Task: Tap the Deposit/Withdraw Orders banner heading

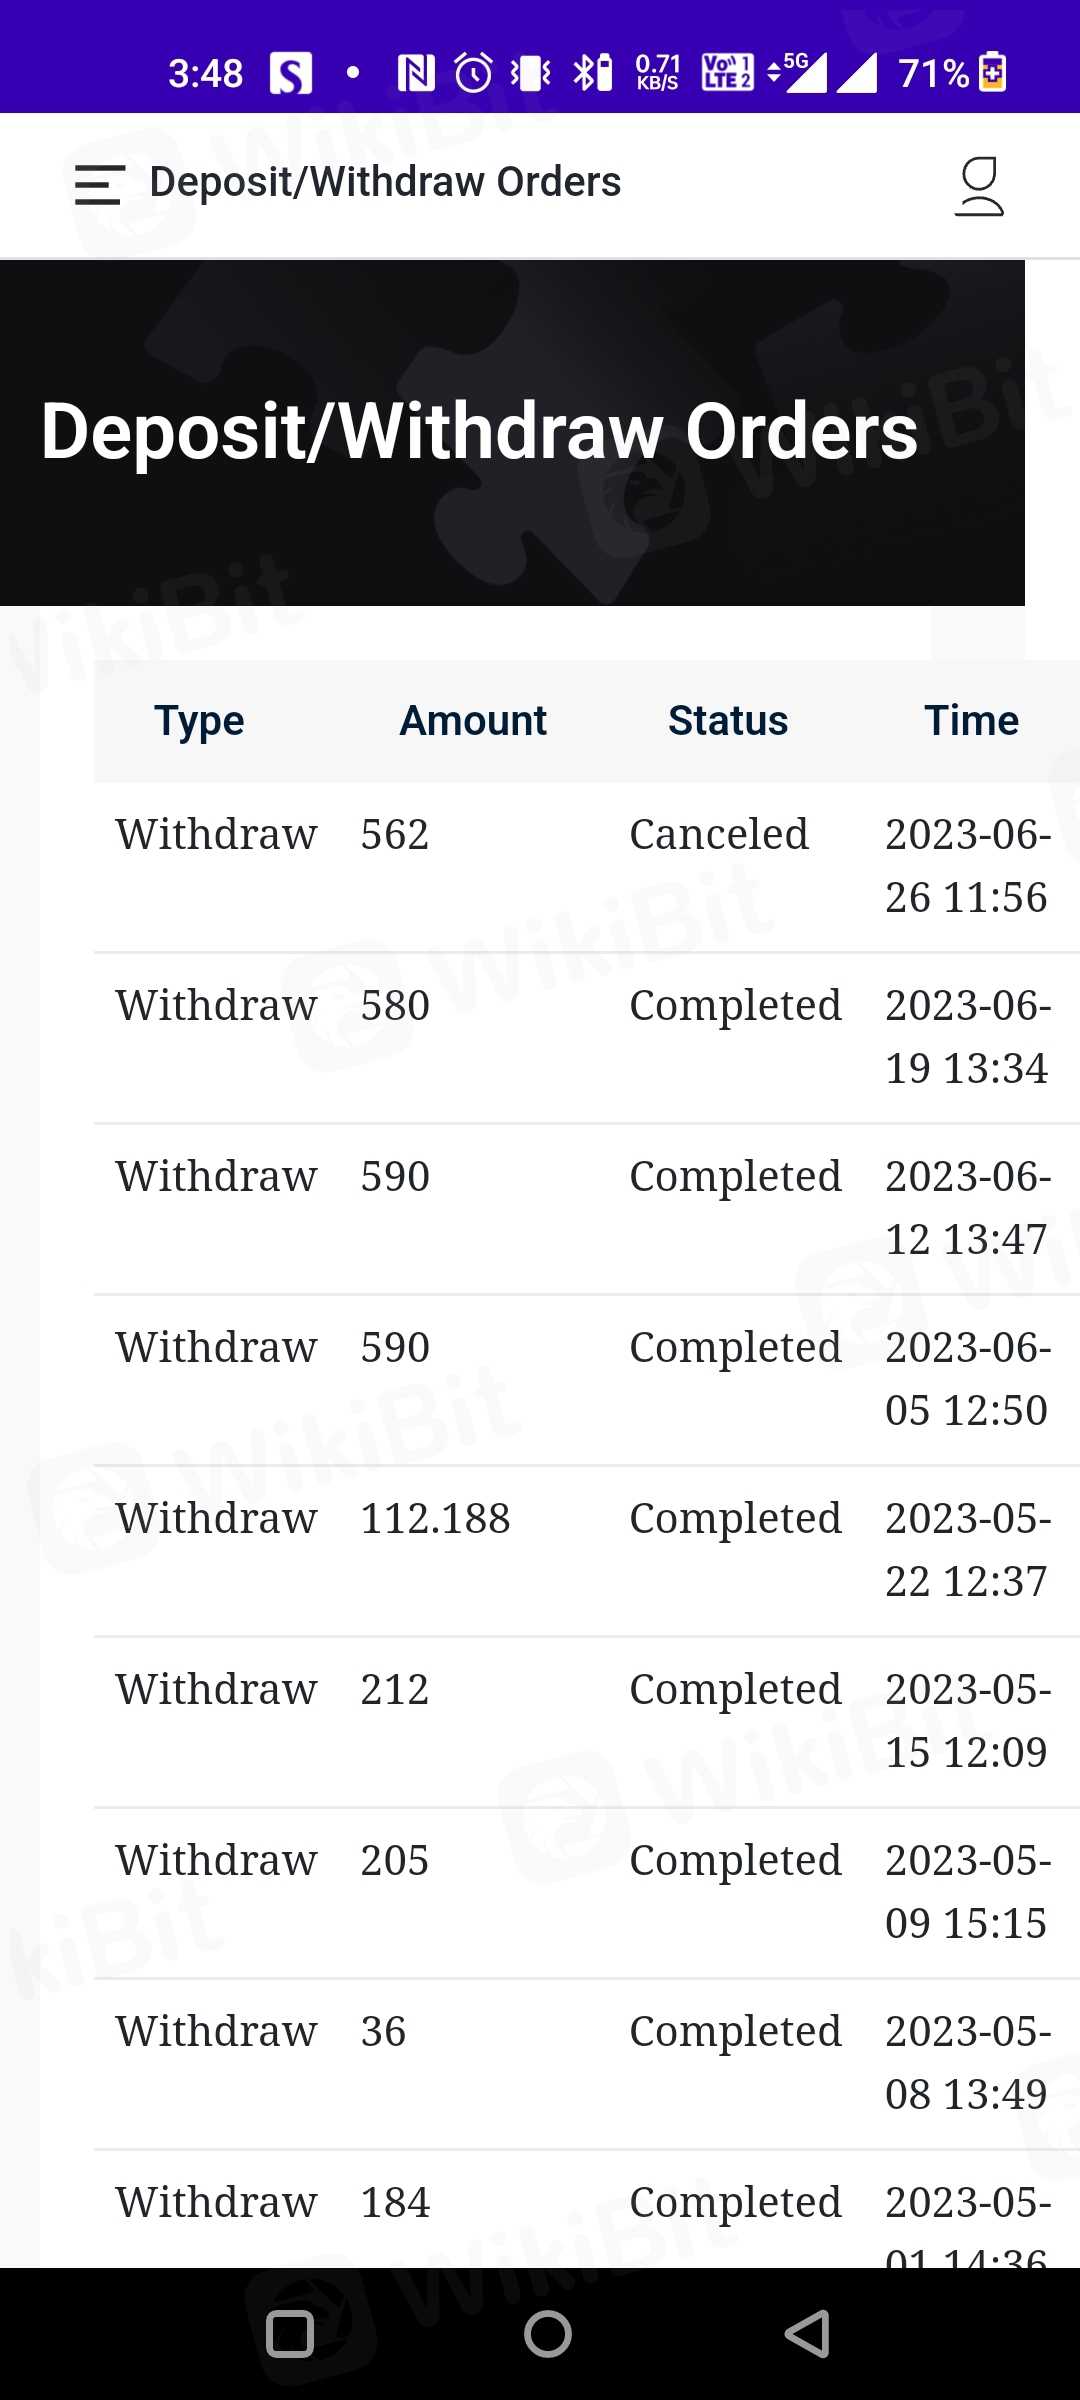Action: tap(480, 432)
